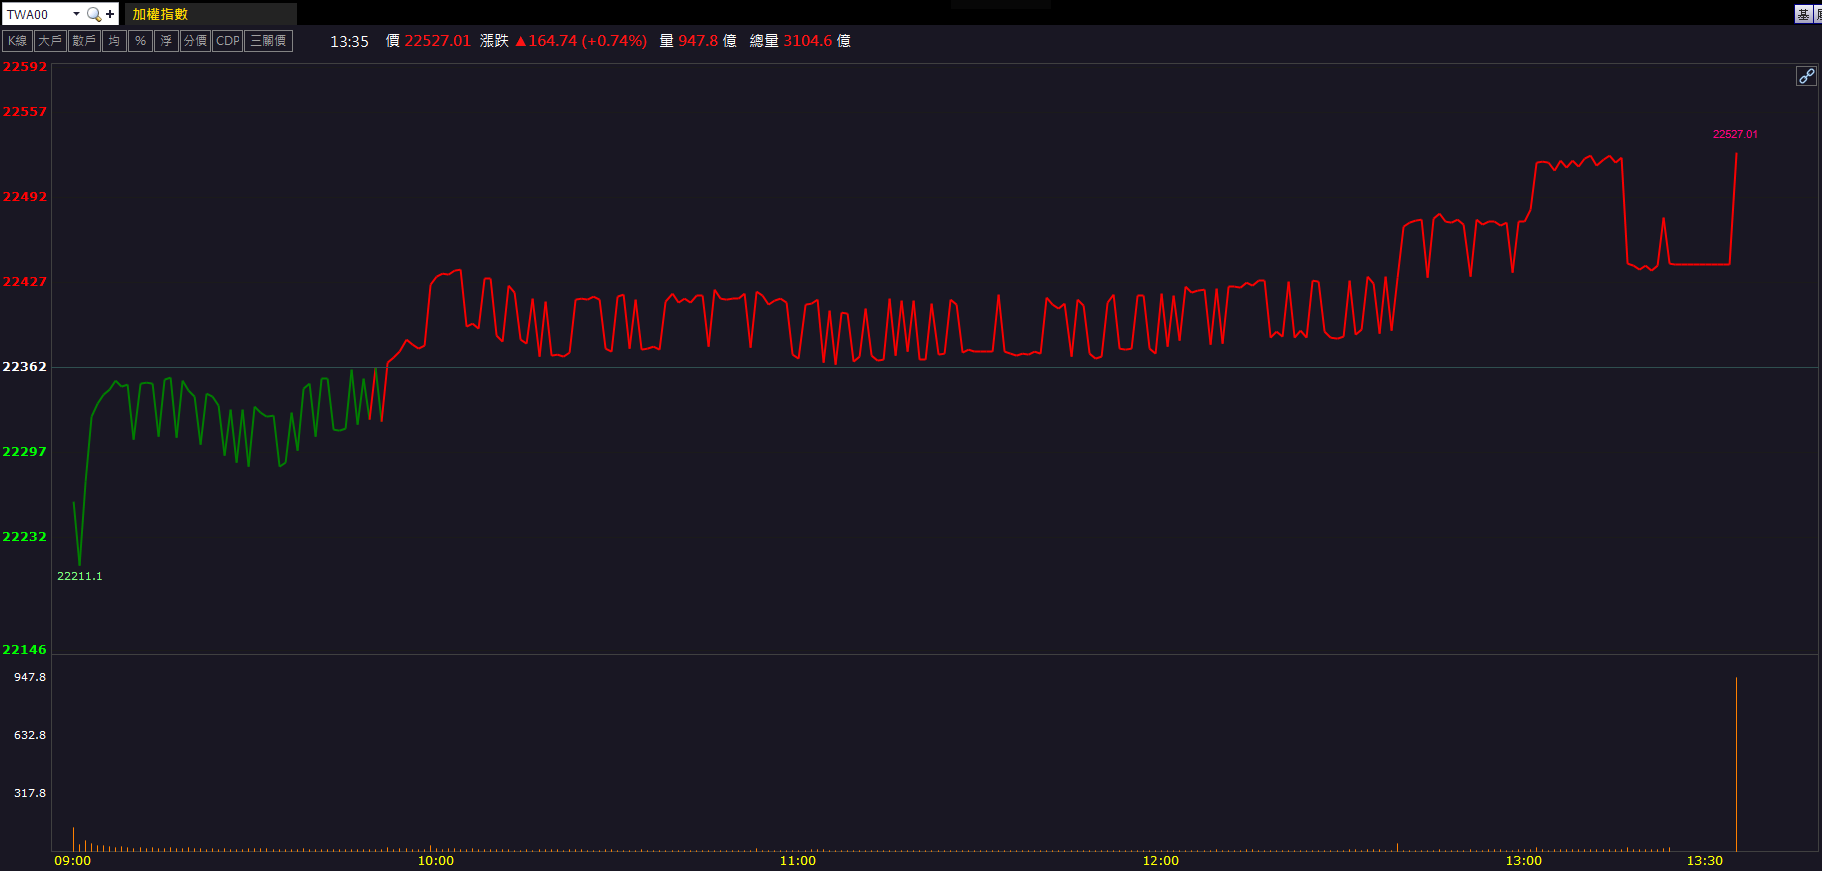Click the 22297 price axis label
Viewport: 1822px width, 871px height.
[x=25, y=452]
